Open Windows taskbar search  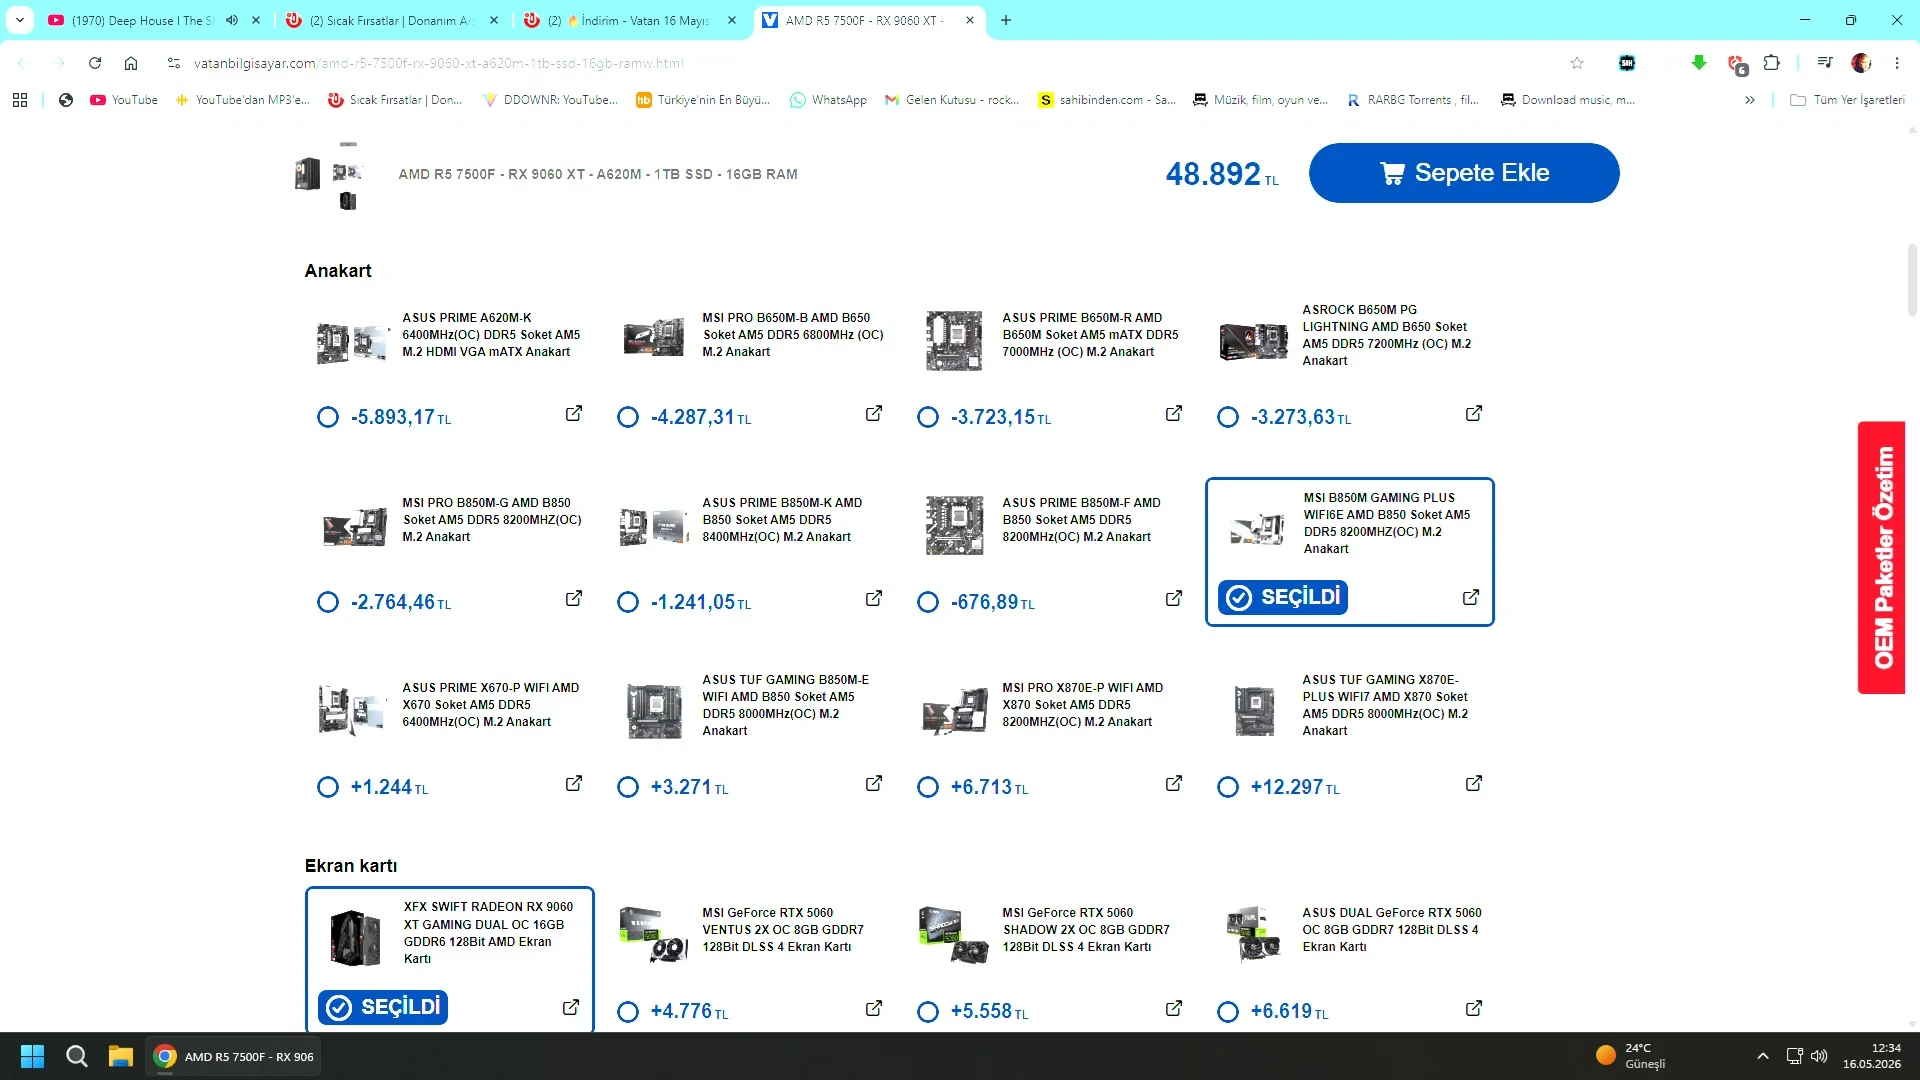[76, 1056]
